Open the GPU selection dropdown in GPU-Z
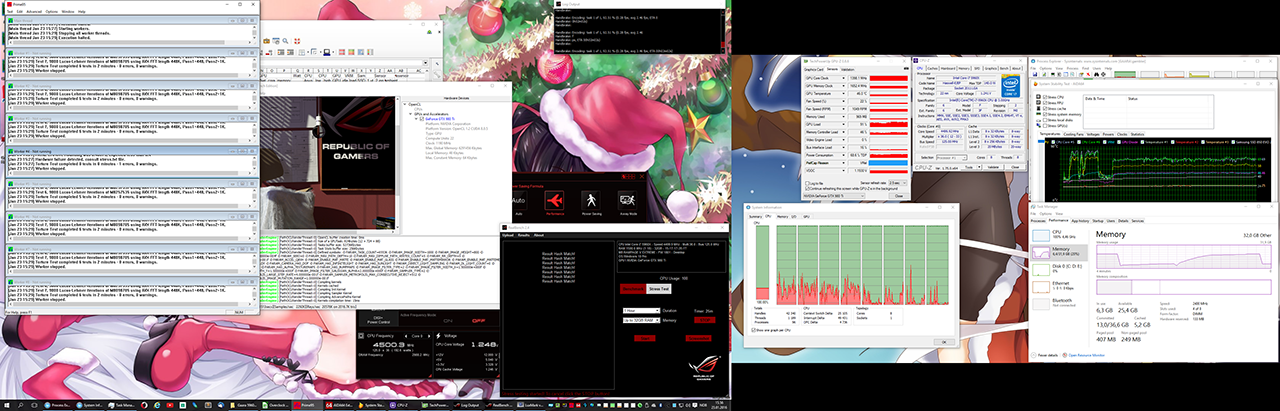 tap(834, 196)
